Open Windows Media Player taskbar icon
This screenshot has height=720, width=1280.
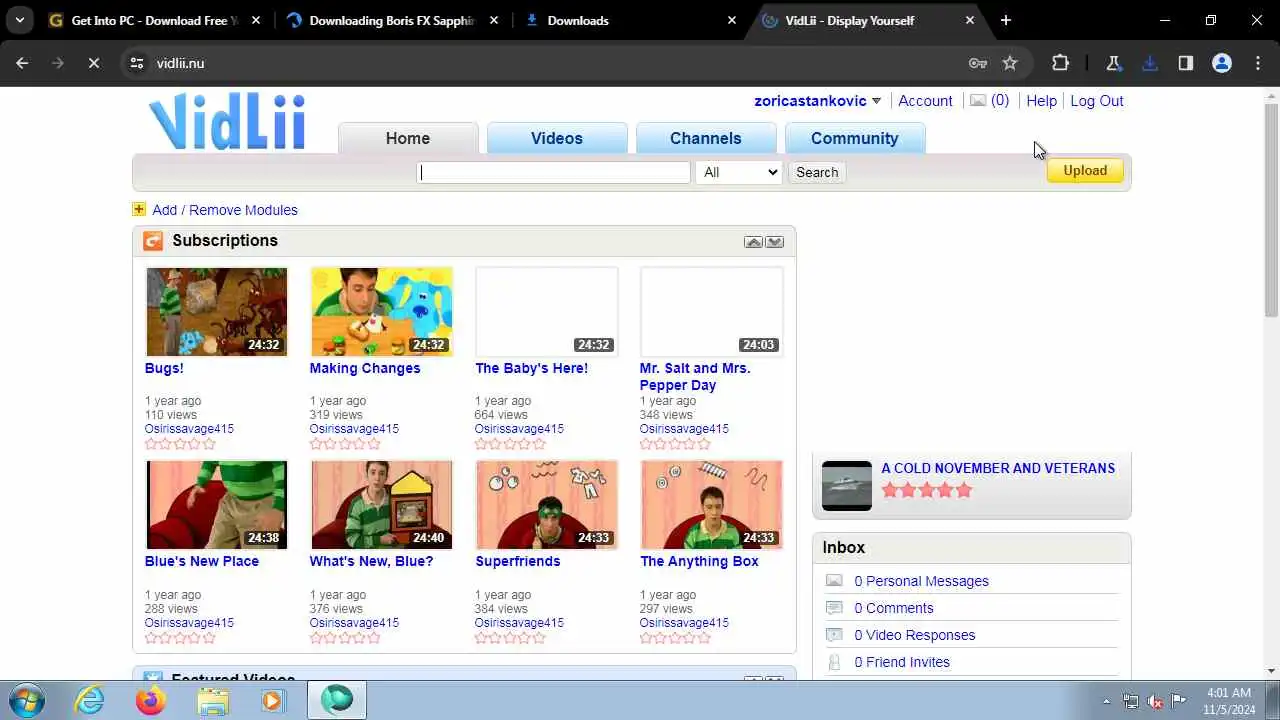tap(272, 701)
